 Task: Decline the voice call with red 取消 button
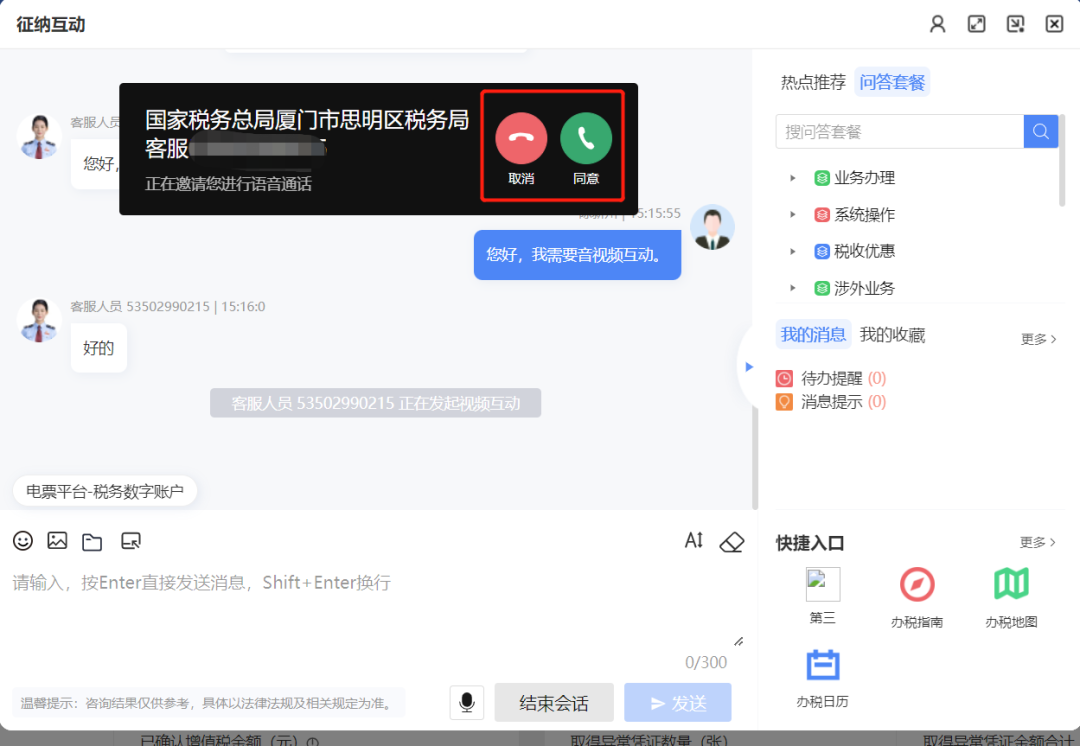click(521, 138)
